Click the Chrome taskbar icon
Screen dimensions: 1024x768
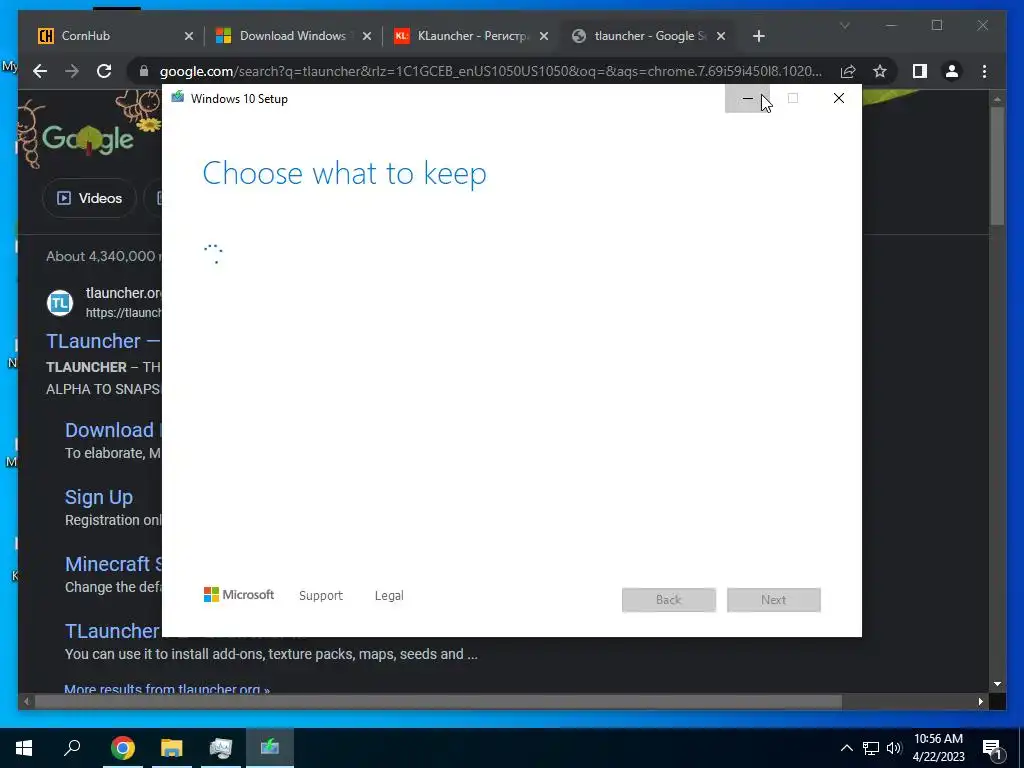(122, 748)
